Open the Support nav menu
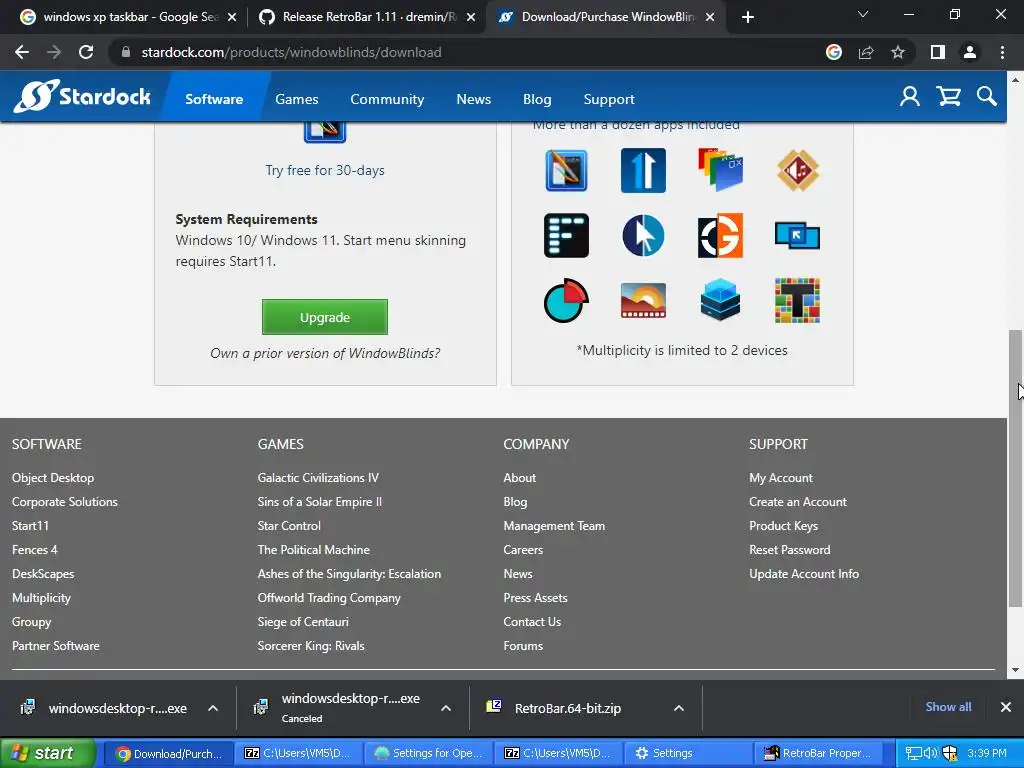The height and width of the screenshot is (768, 1024). point(609,99)
